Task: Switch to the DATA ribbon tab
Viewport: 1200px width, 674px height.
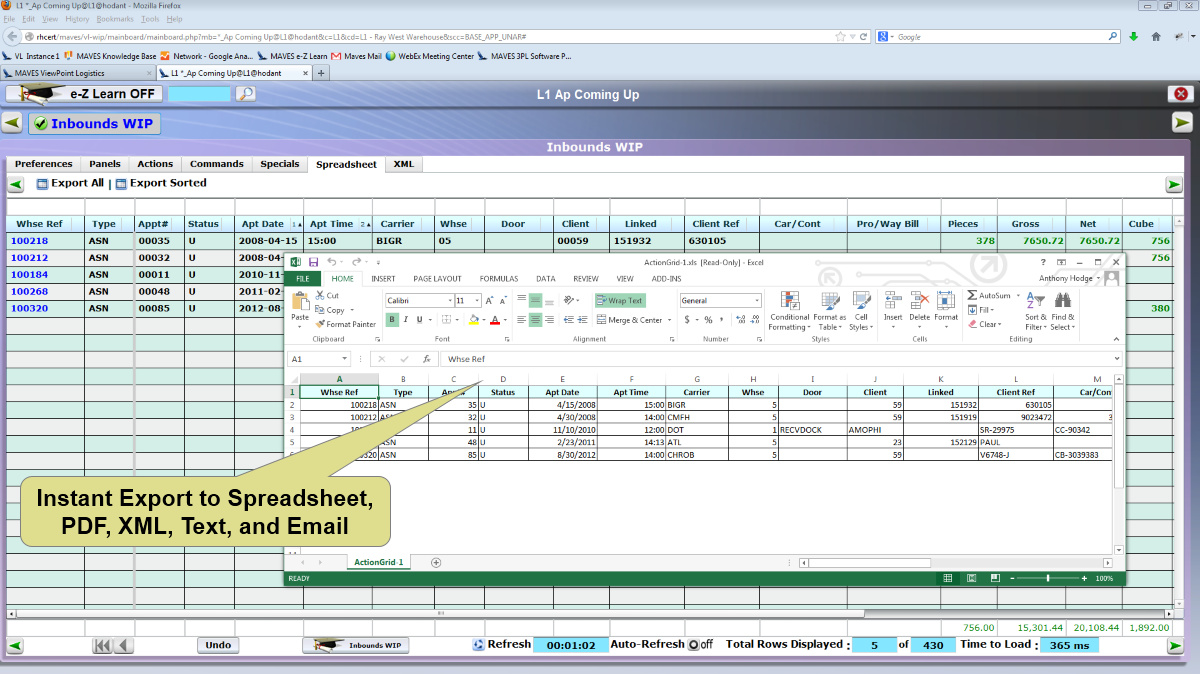Action: (546, 279)
